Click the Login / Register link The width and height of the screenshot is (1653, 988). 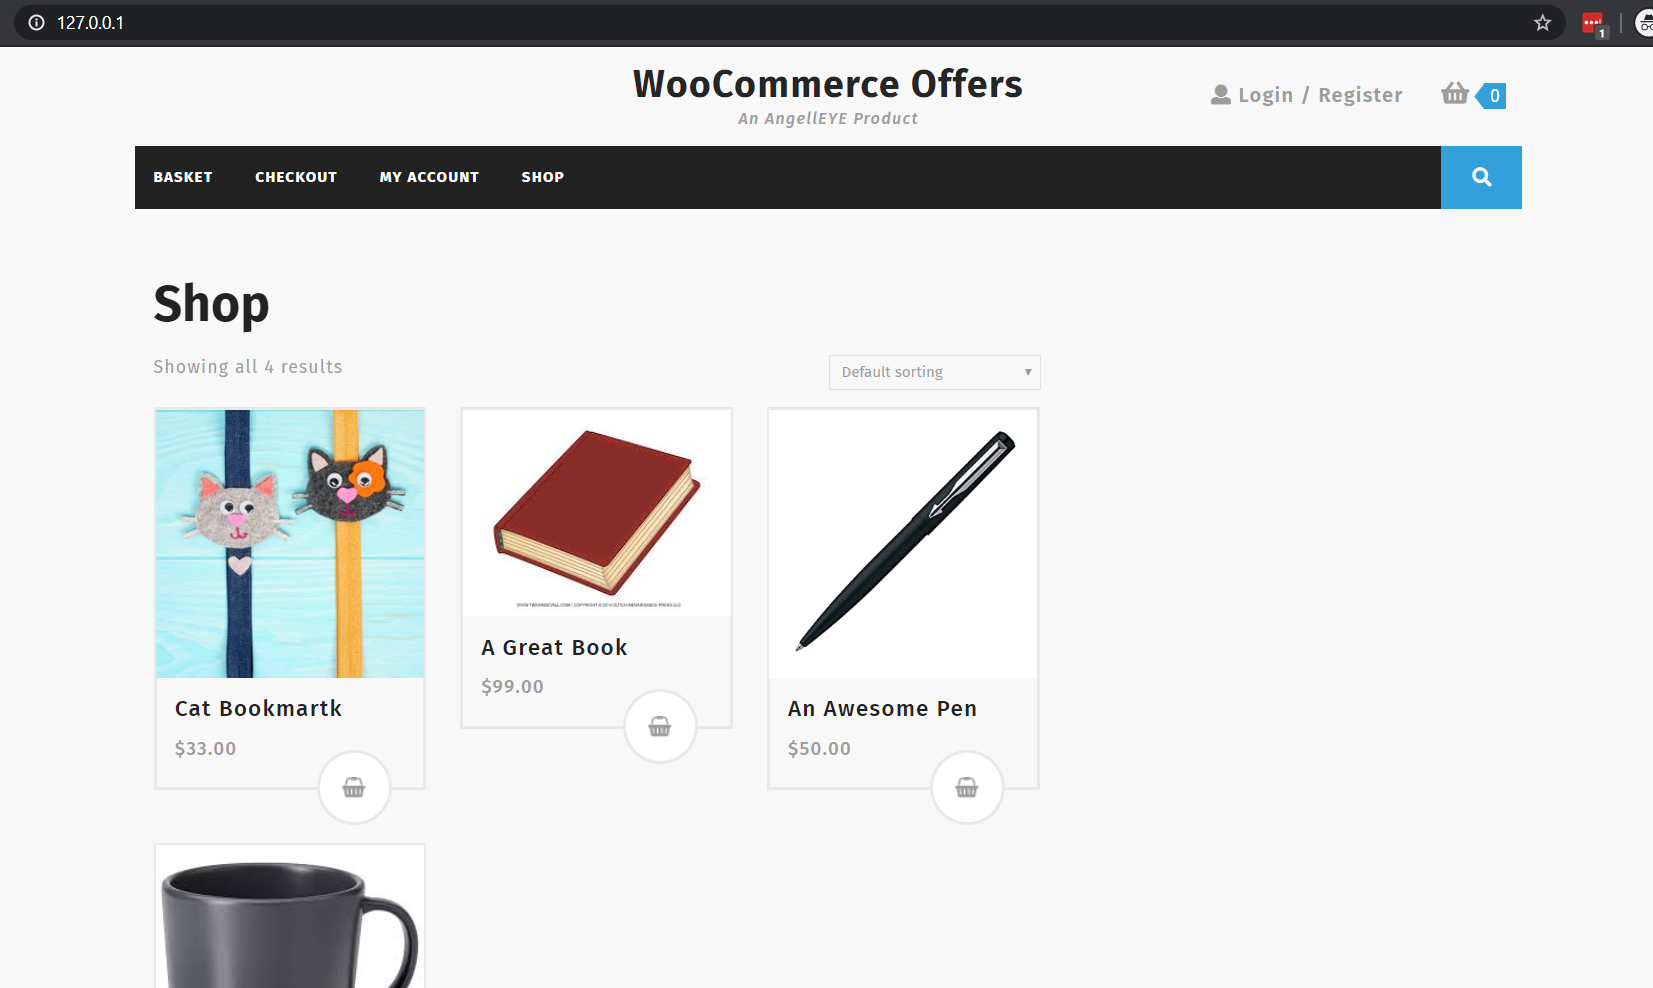1320,95
